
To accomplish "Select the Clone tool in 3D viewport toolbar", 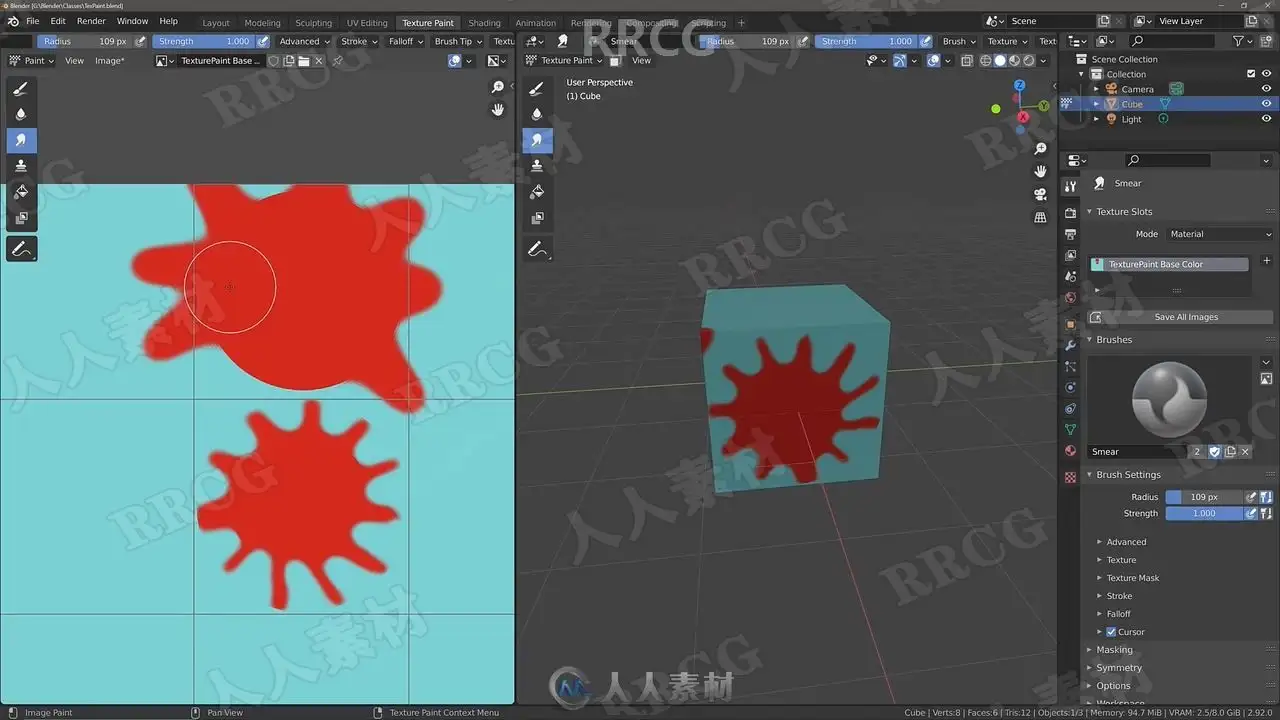I will (537, 165).
